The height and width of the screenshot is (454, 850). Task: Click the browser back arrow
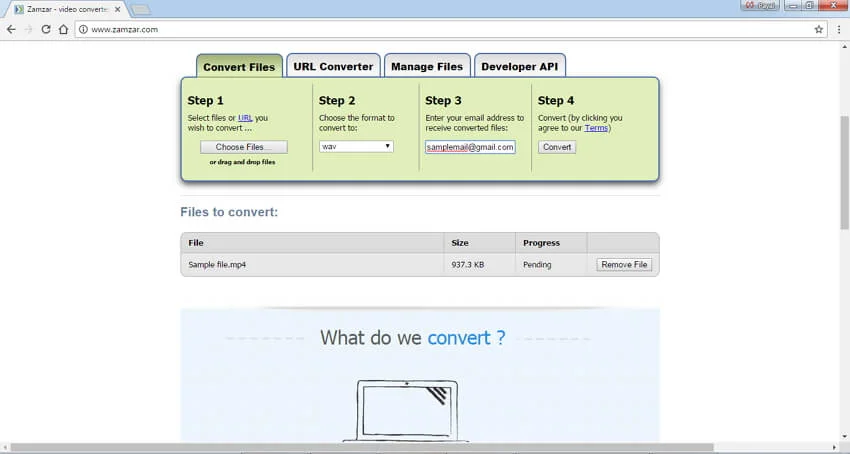11,29
